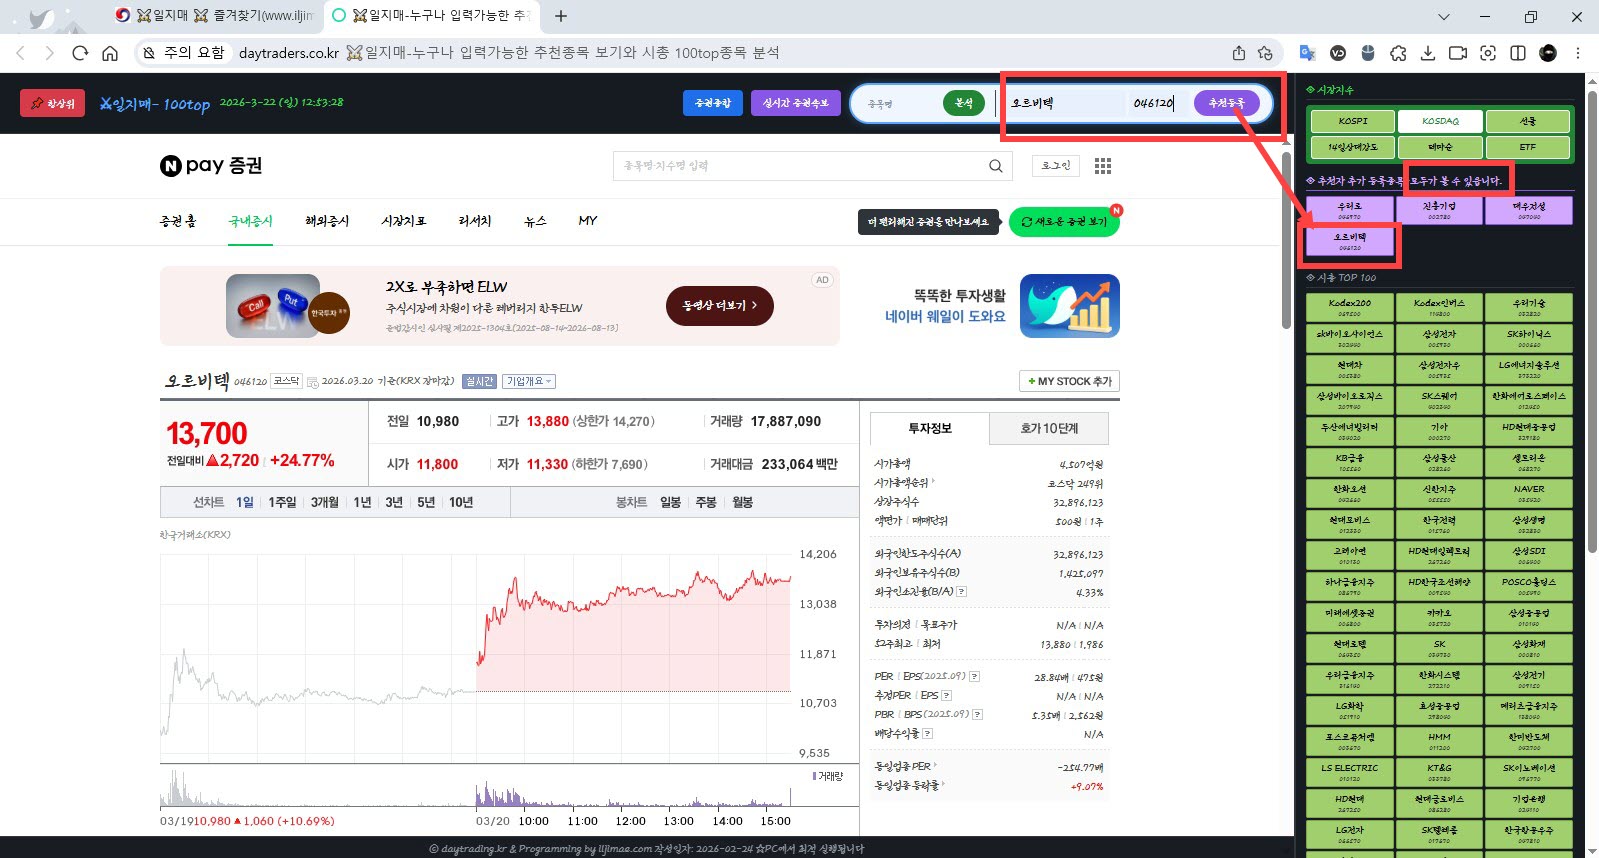Reload the page with browser refresh icon
Image resolution: width=1599 pixels, height=858 pixels.
click(x=80, y=53)
